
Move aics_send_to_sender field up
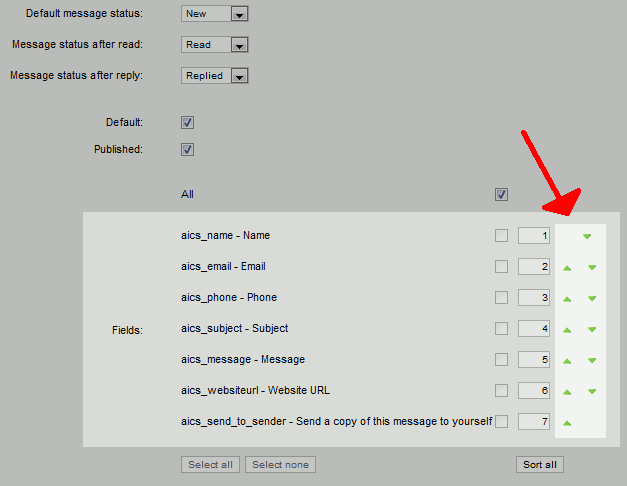[x=567, y=423]
